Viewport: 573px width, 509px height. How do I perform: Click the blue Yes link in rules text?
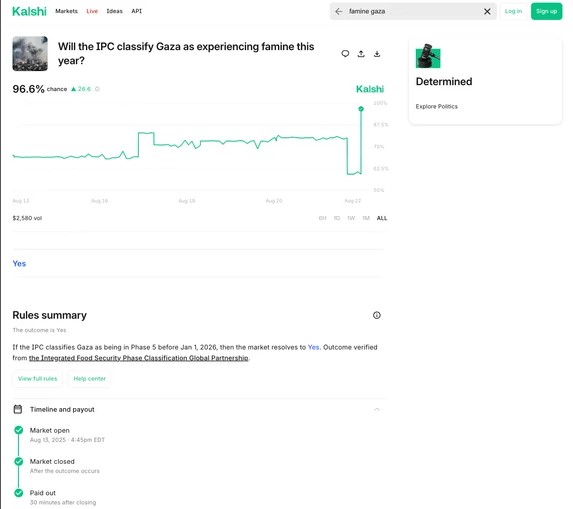pos(314,347)
